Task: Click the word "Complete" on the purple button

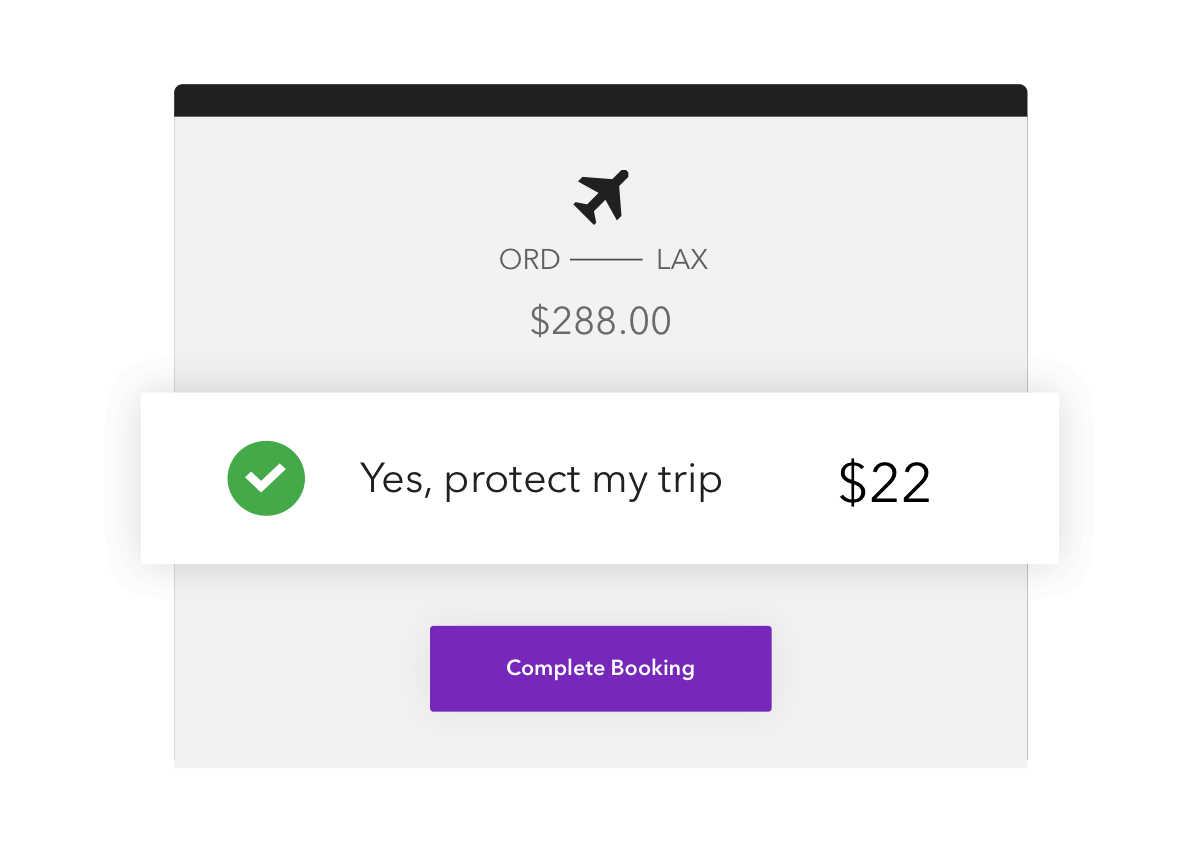Action: click(x=555, y=669)
